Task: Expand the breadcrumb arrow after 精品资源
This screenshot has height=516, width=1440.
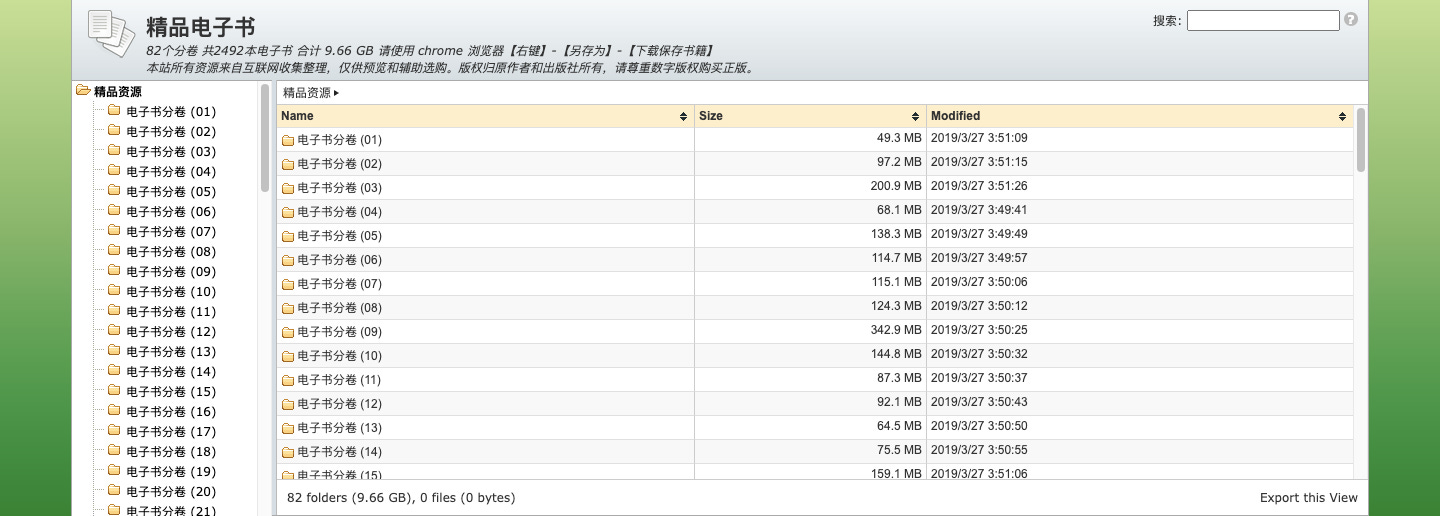Action: click(336, 93)
